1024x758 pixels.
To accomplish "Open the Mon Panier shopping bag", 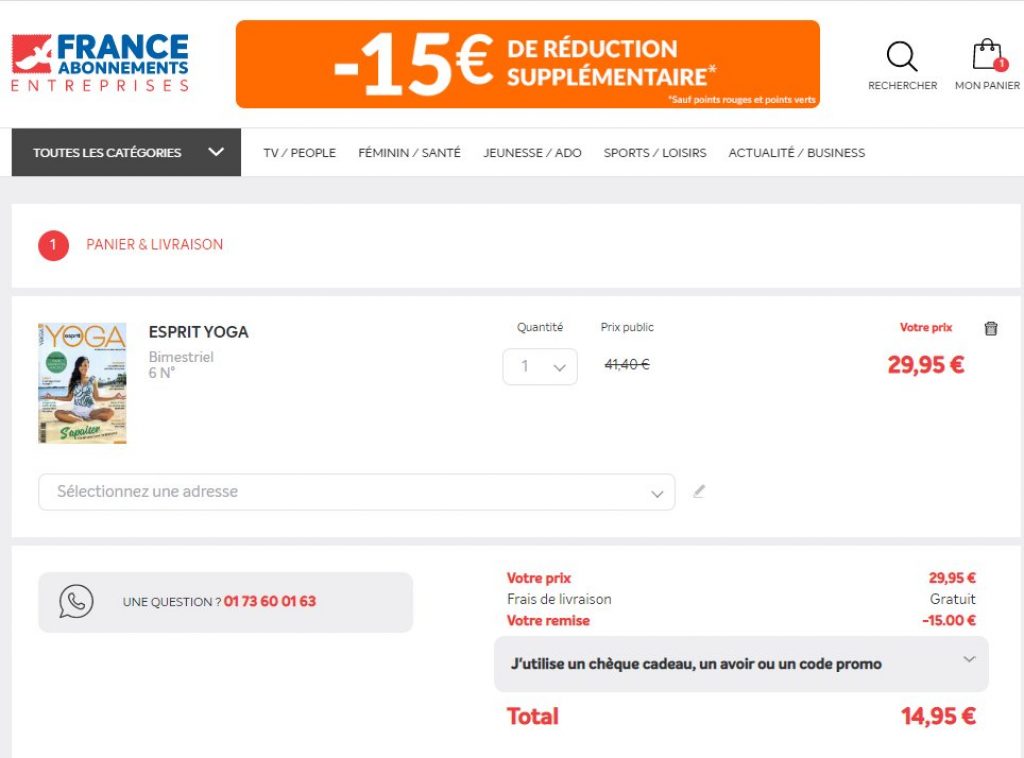I will point(987,58).
